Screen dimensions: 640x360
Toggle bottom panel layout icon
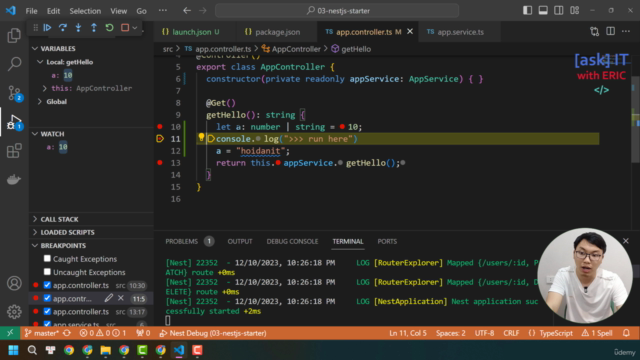[543, 11]
